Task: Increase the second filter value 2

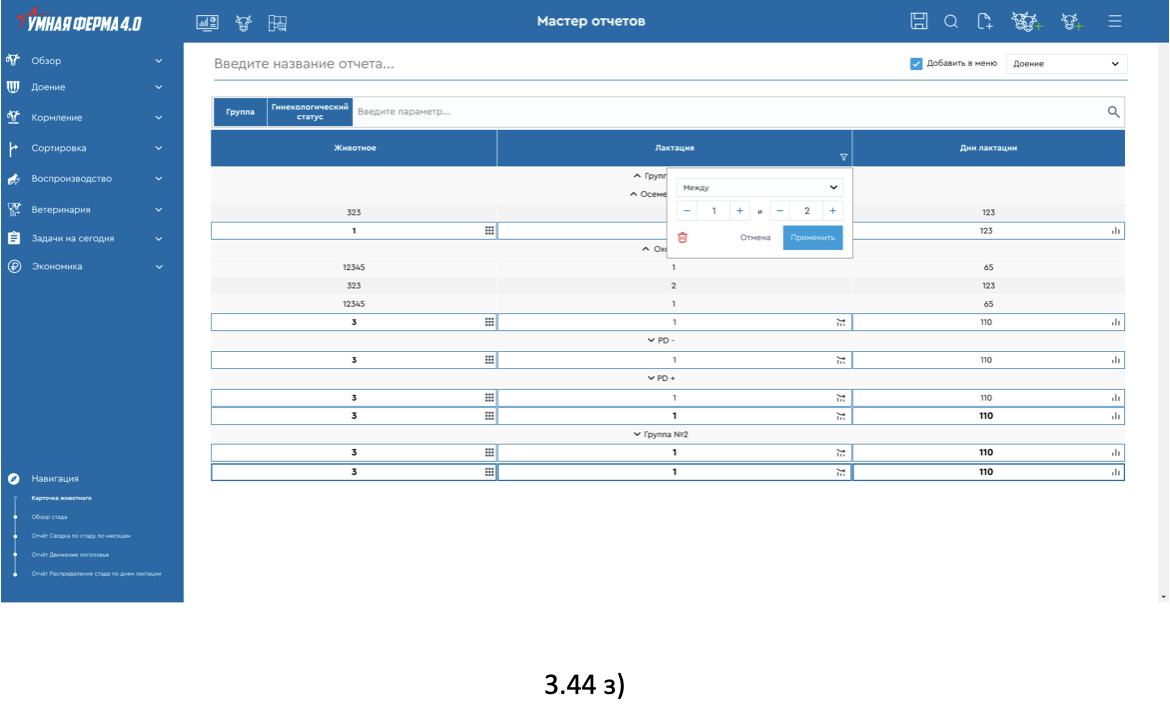Action: (x=833, y=211)
